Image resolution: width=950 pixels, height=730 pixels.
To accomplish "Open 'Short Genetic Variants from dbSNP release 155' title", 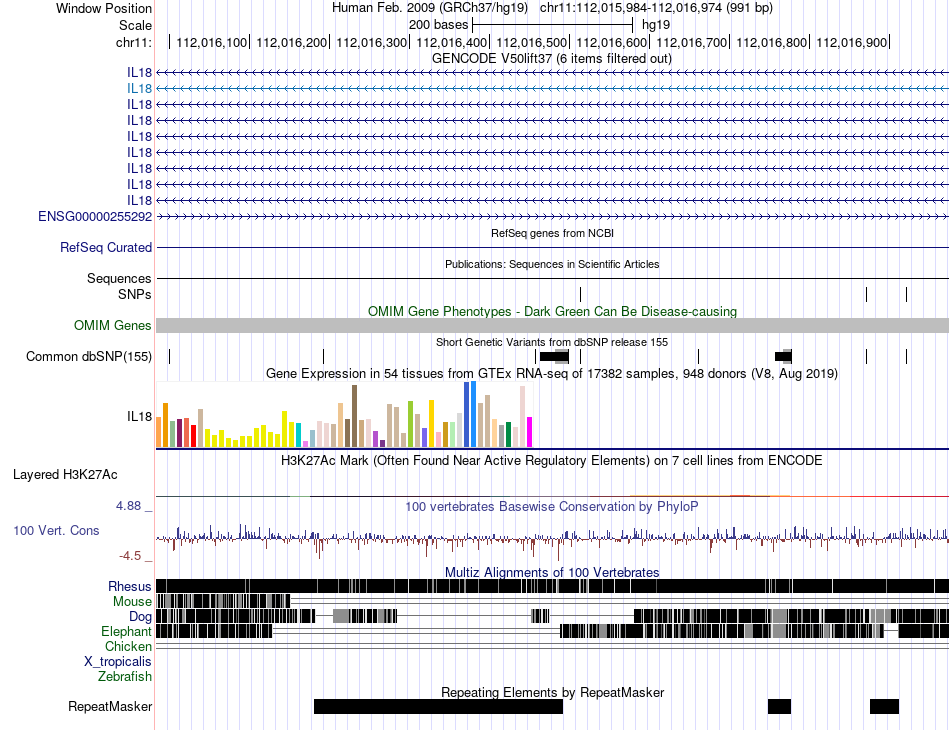I will pos(552,342).
